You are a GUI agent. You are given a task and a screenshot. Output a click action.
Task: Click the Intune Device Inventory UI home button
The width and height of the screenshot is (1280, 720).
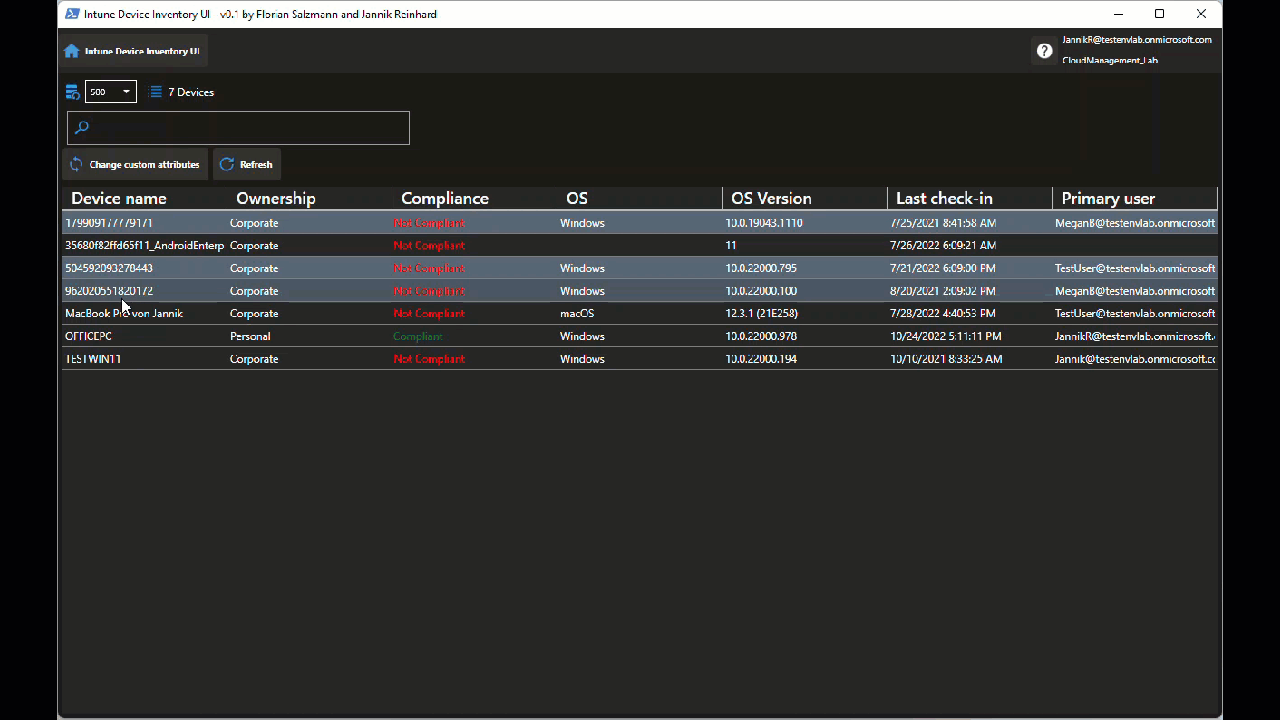pyautogui.click(x=133, y=50)
